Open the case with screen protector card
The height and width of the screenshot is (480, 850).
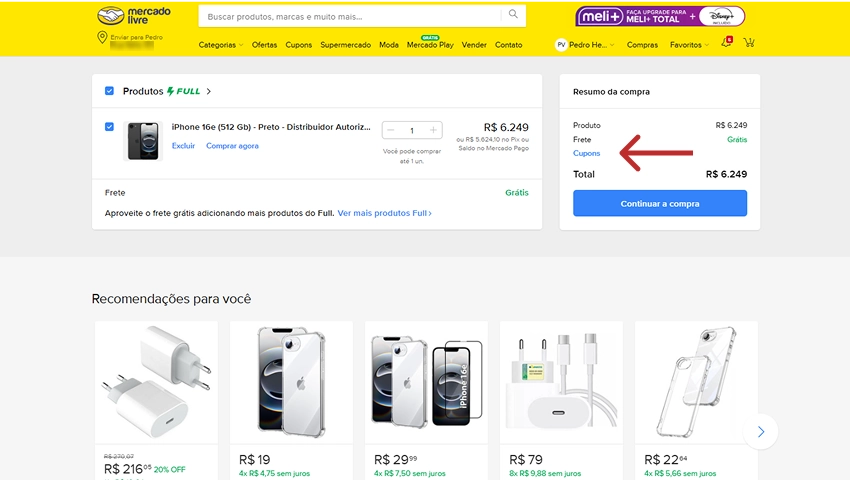(426, 400)
